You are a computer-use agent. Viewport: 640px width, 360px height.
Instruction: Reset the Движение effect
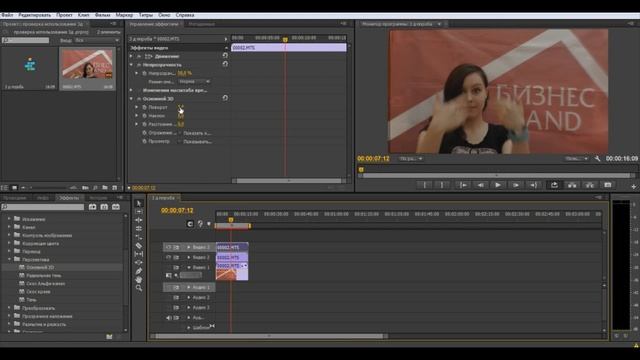point(225,56)
